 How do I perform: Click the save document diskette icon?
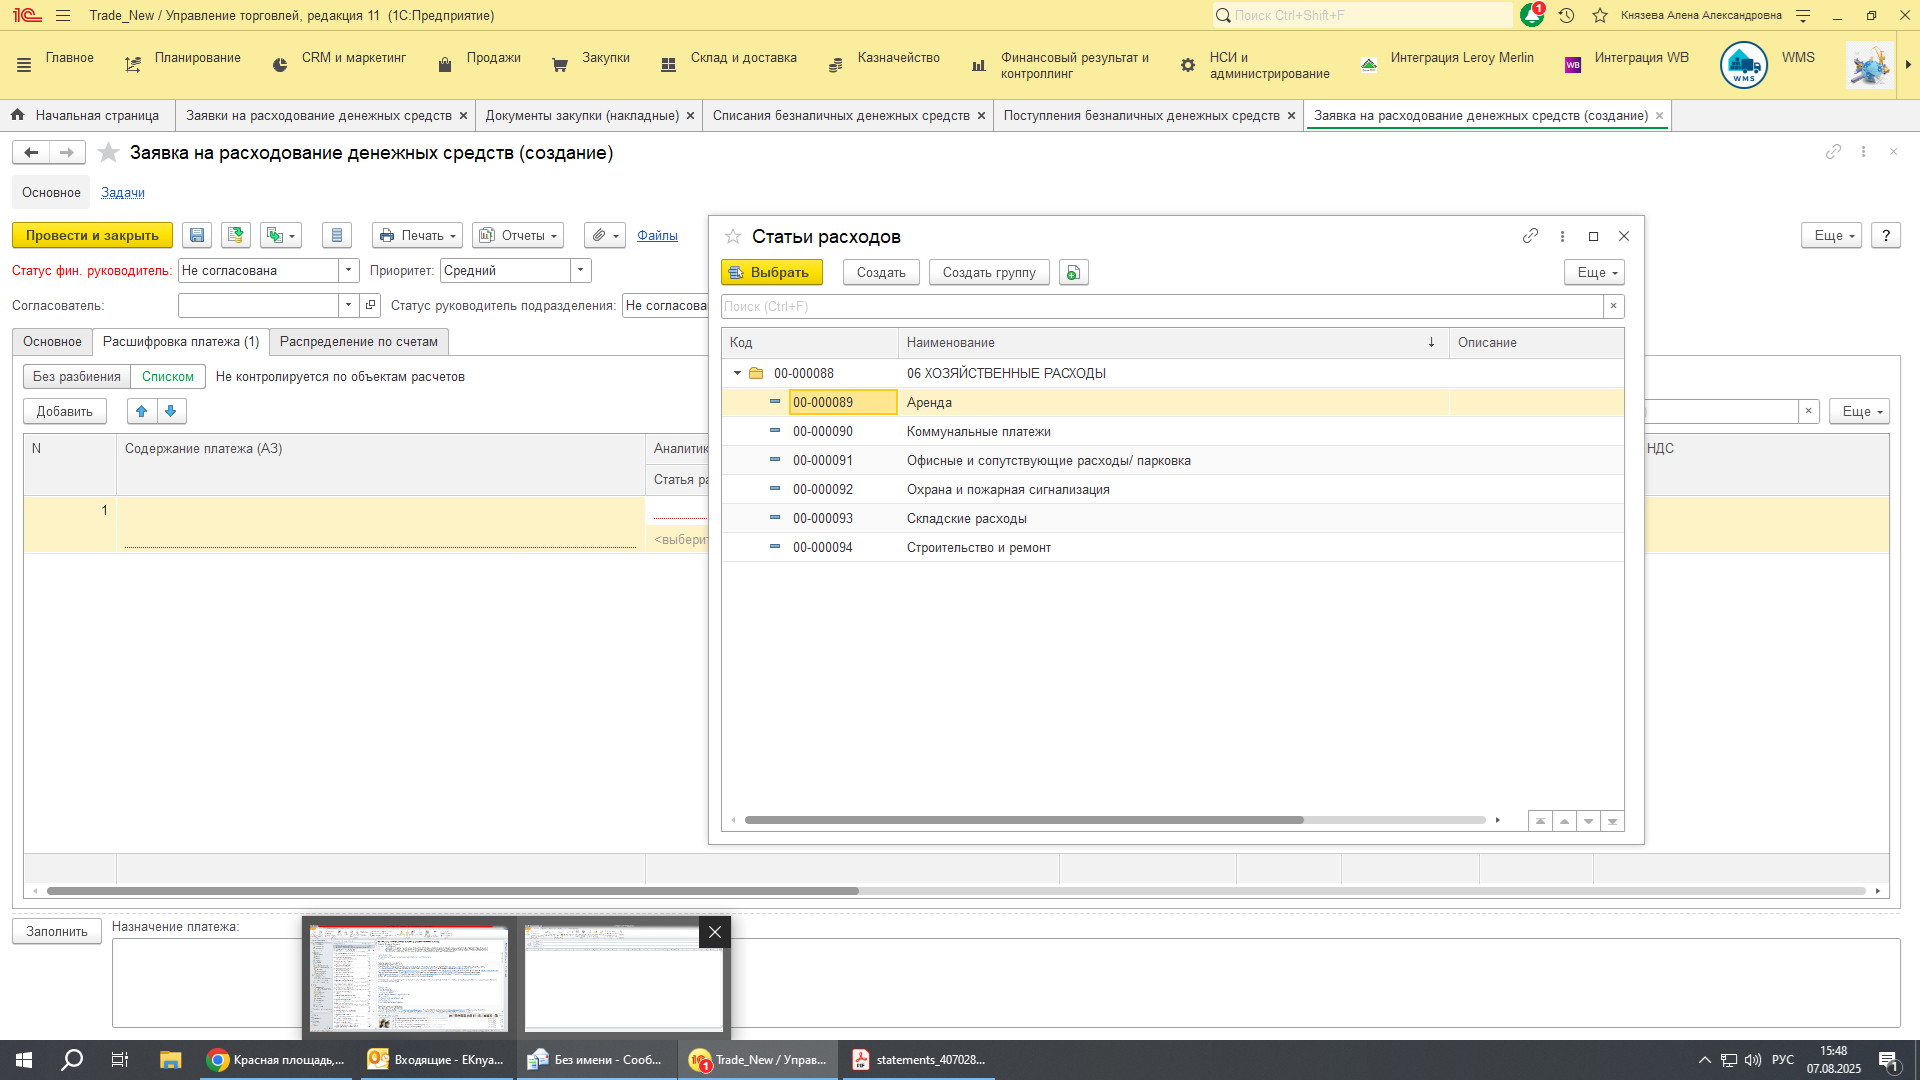(x=197, y=235)
